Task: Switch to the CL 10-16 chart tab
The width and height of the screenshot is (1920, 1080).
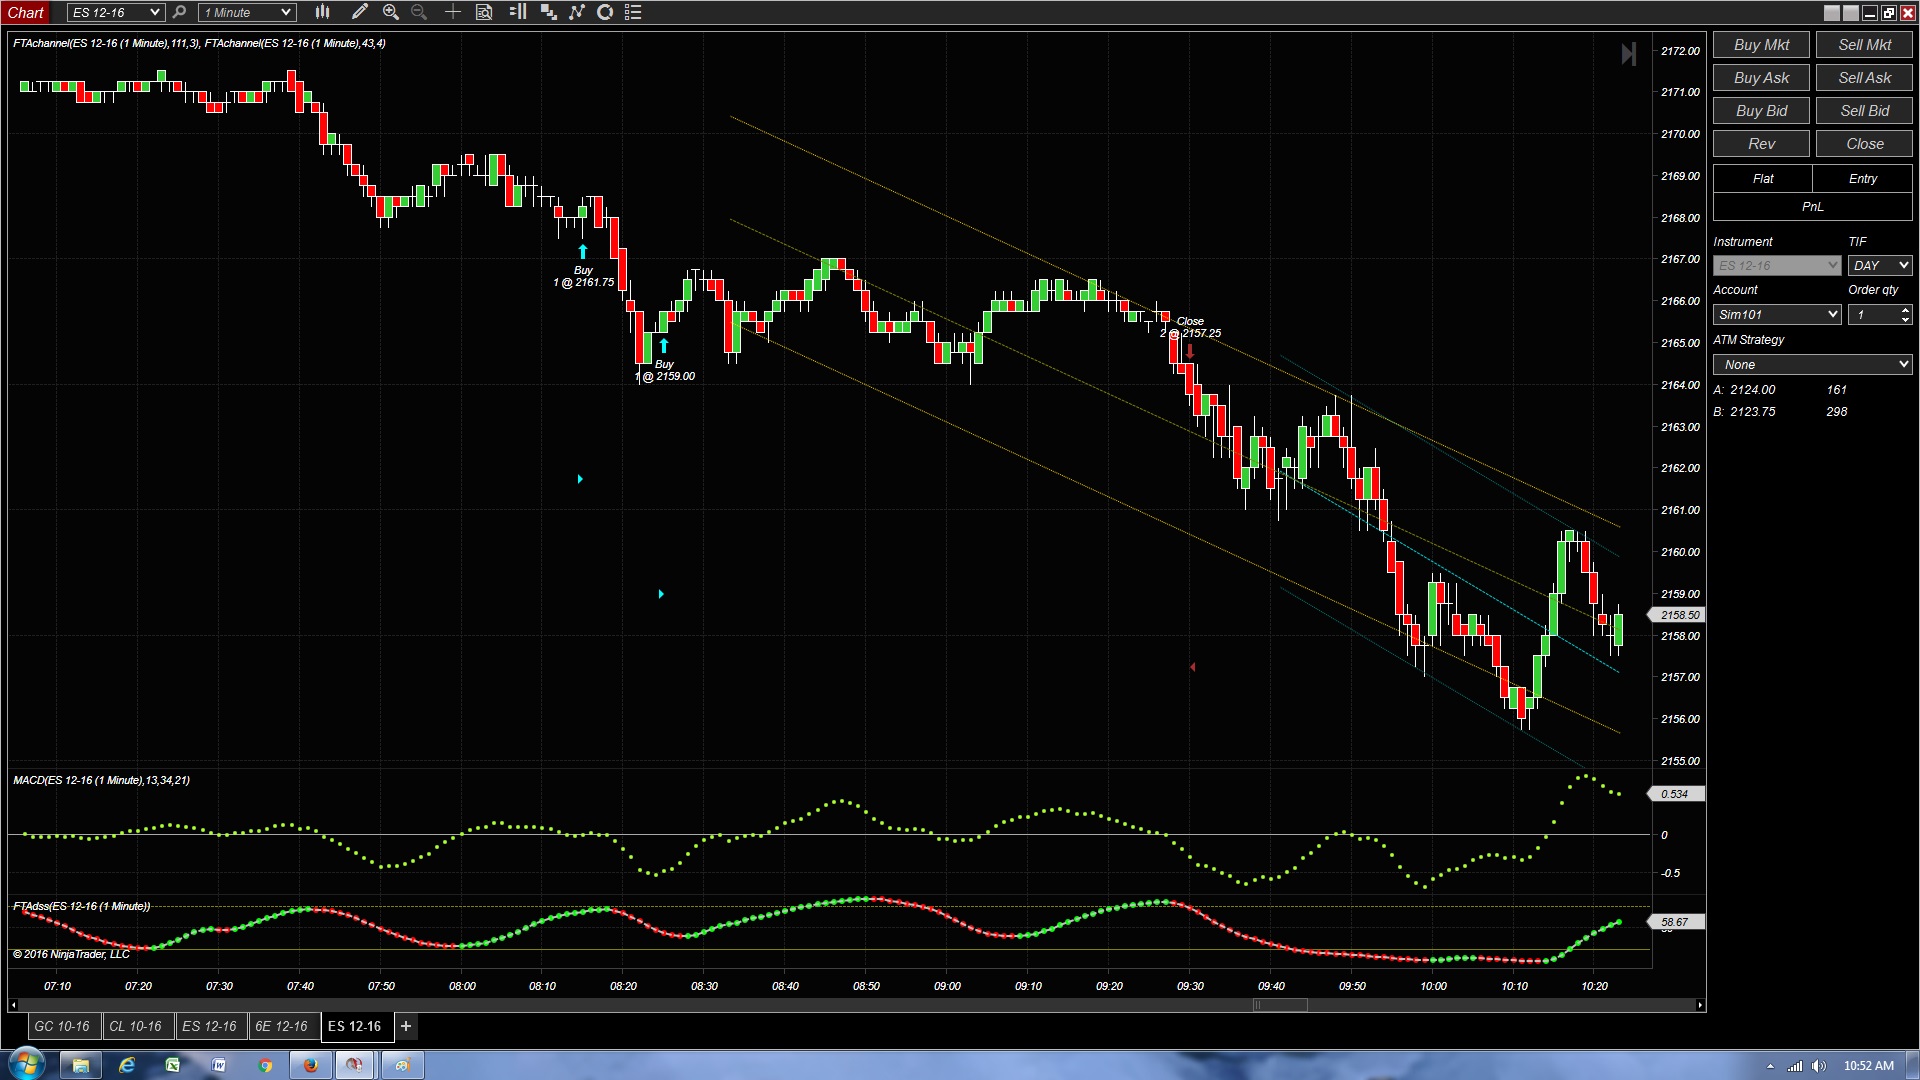Action: pos(135,1026)
